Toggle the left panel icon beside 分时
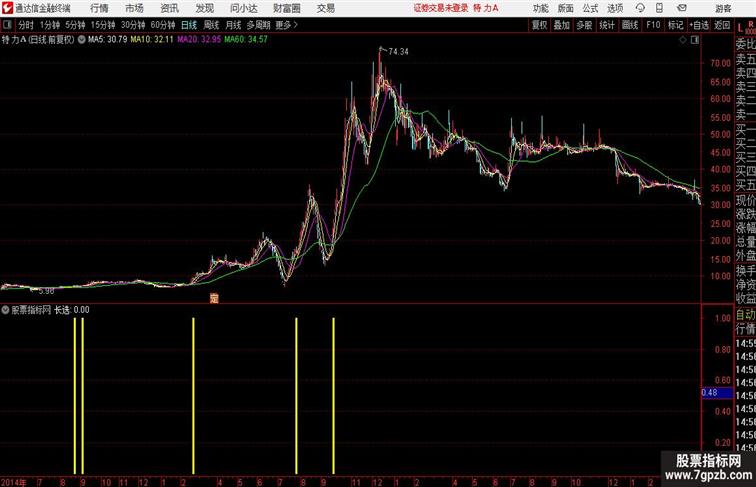The image size is (756, 487). [7, 25]
